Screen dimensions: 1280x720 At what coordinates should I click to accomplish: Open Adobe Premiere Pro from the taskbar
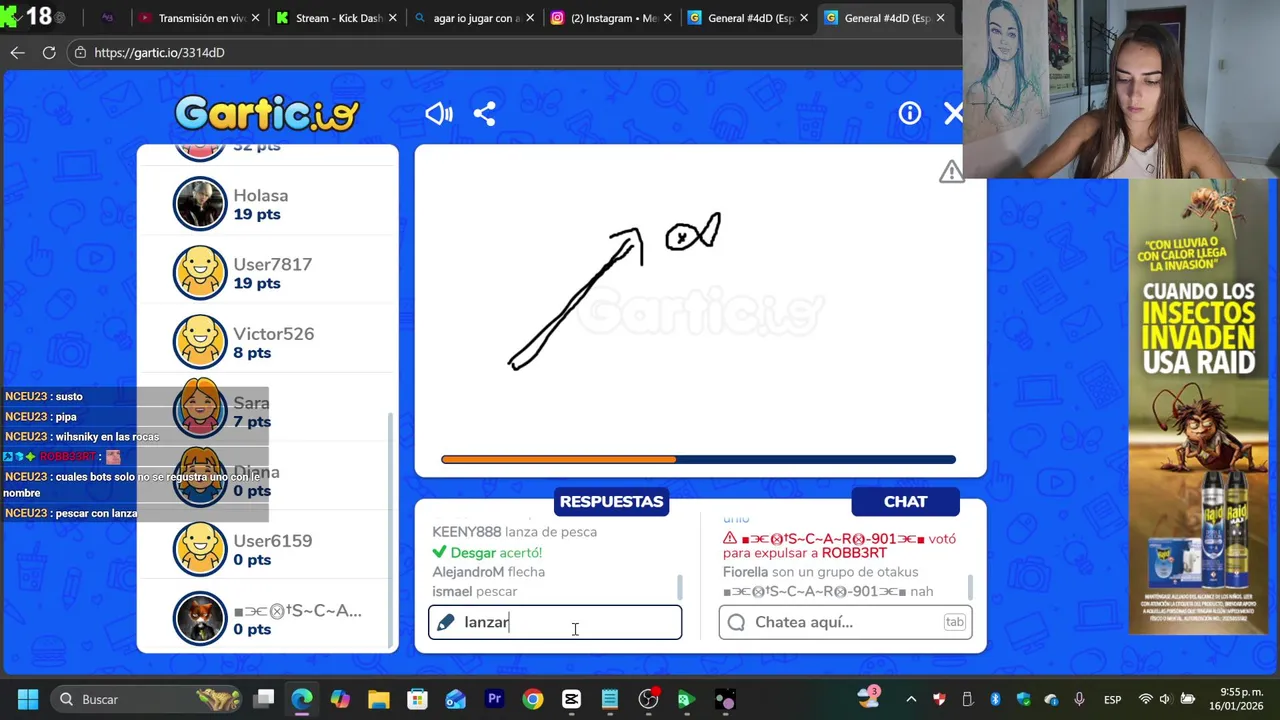coord(494,699)
